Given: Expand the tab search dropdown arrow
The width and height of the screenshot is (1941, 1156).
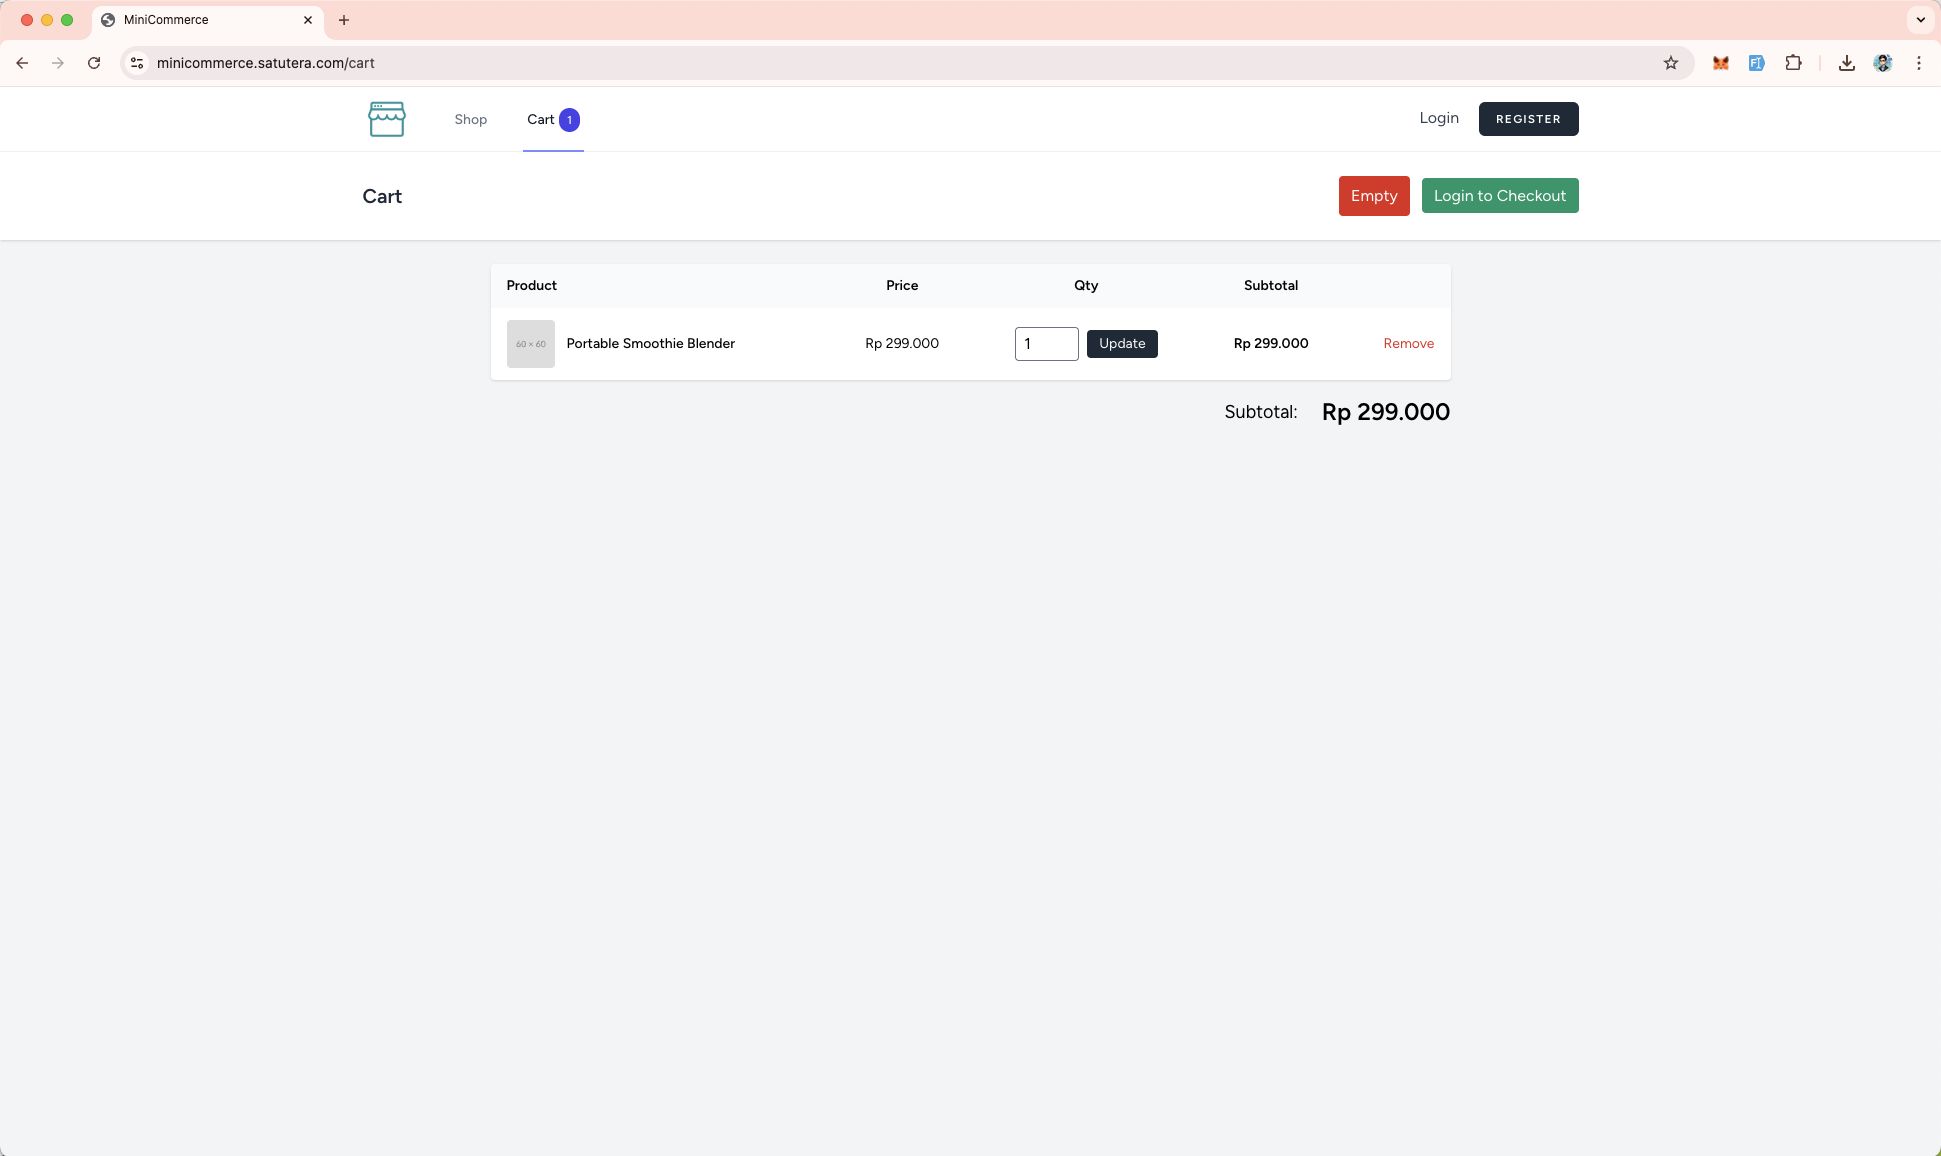Looking at the screenshot, I should pos(1920,20).
